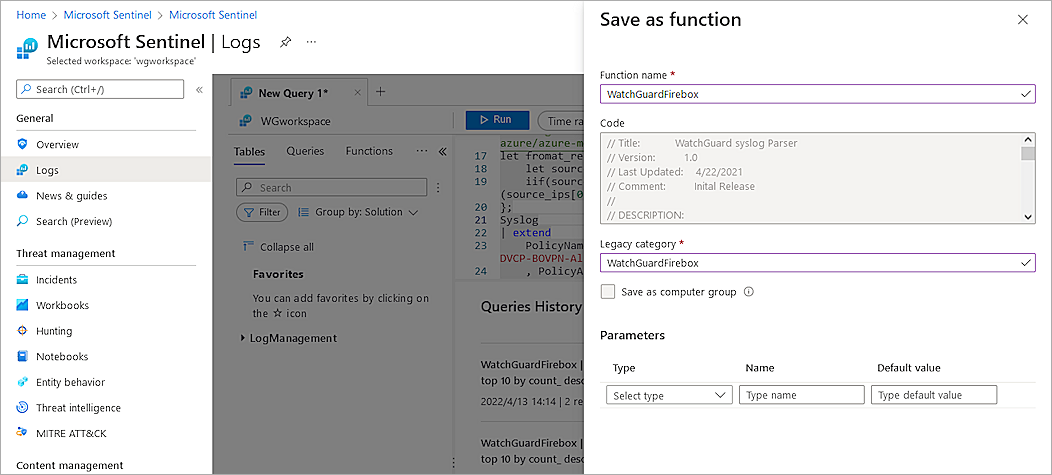Image resolution: width=1052 pixels, height=475 pixels.
Task: Click the WGworkspace scope icon
Action: 246,121
